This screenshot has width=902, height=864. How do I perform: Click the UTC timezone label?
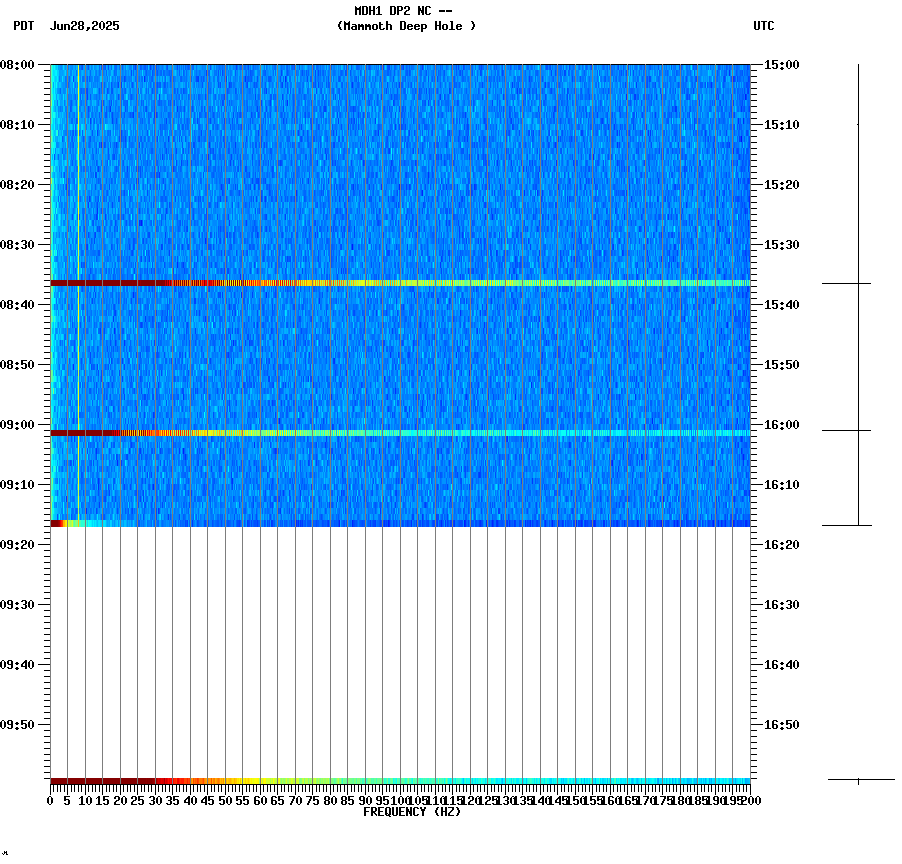(x=764, y=27)
